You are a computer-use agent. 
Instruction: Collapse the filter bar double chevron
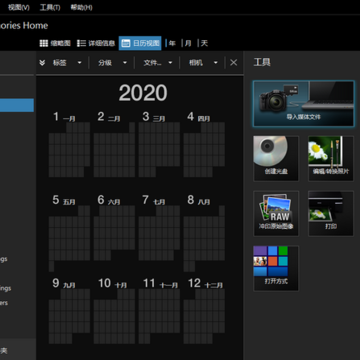42,63
